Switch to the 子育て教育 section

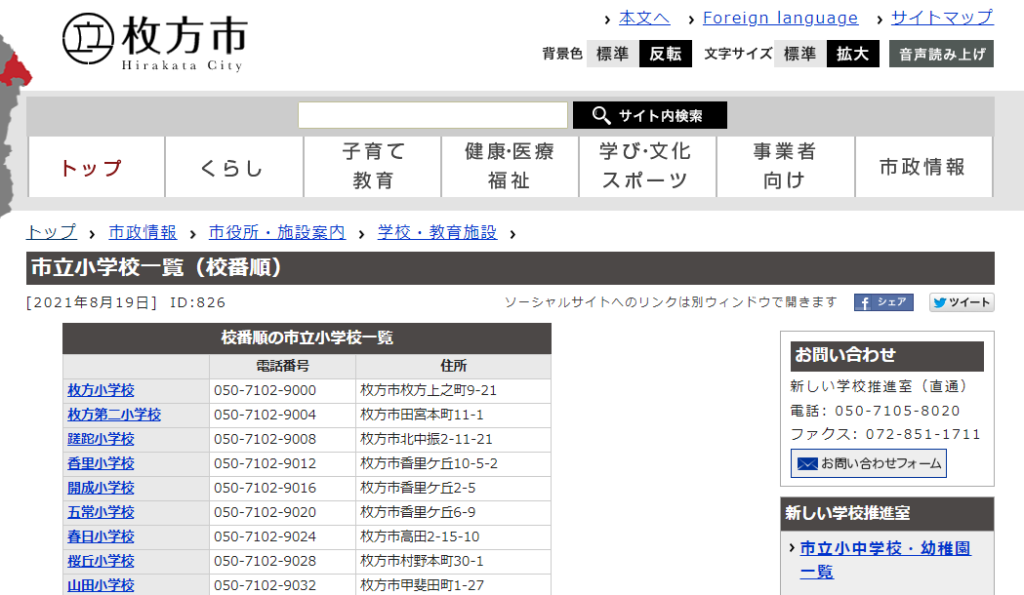point(371,166)
